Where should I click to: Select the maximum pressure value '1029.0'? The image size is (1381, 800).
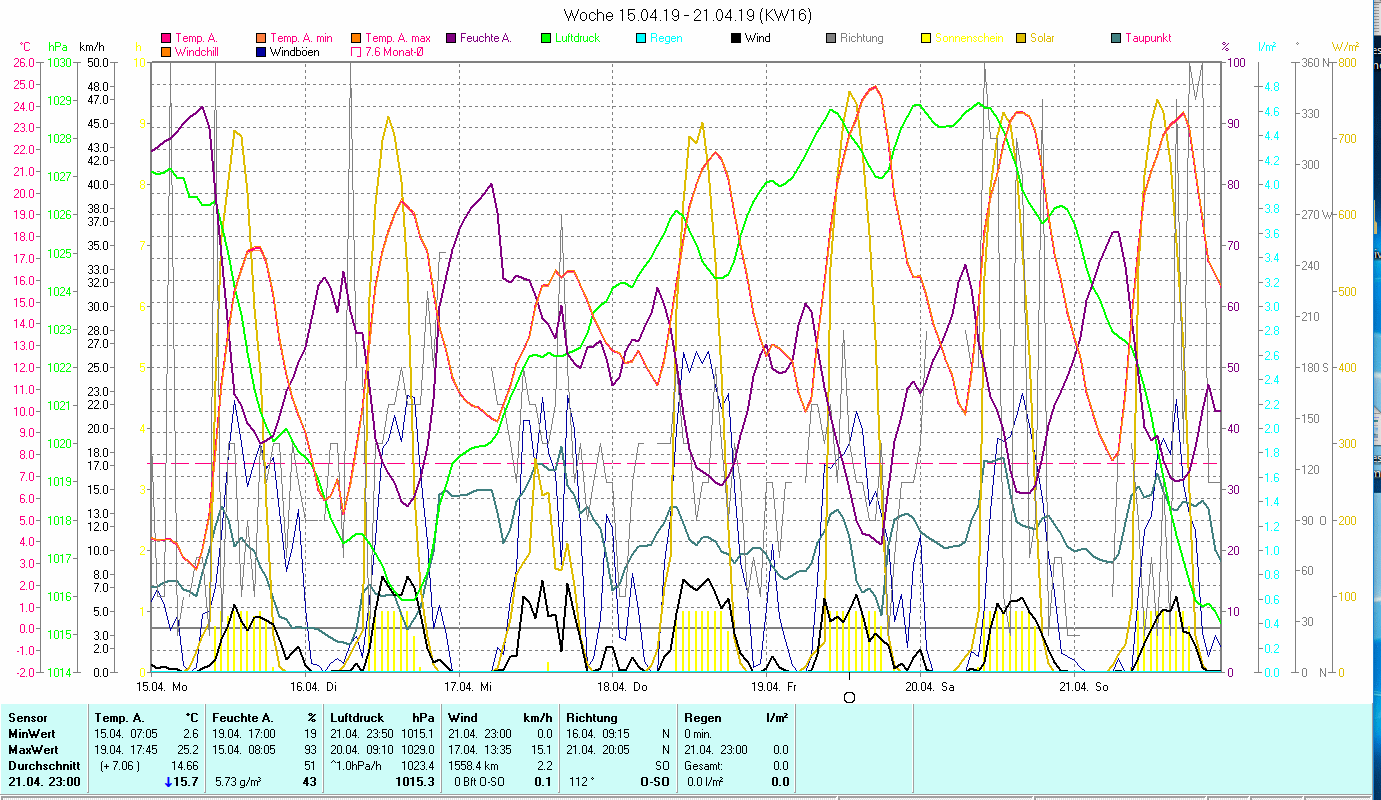[418, 750]
